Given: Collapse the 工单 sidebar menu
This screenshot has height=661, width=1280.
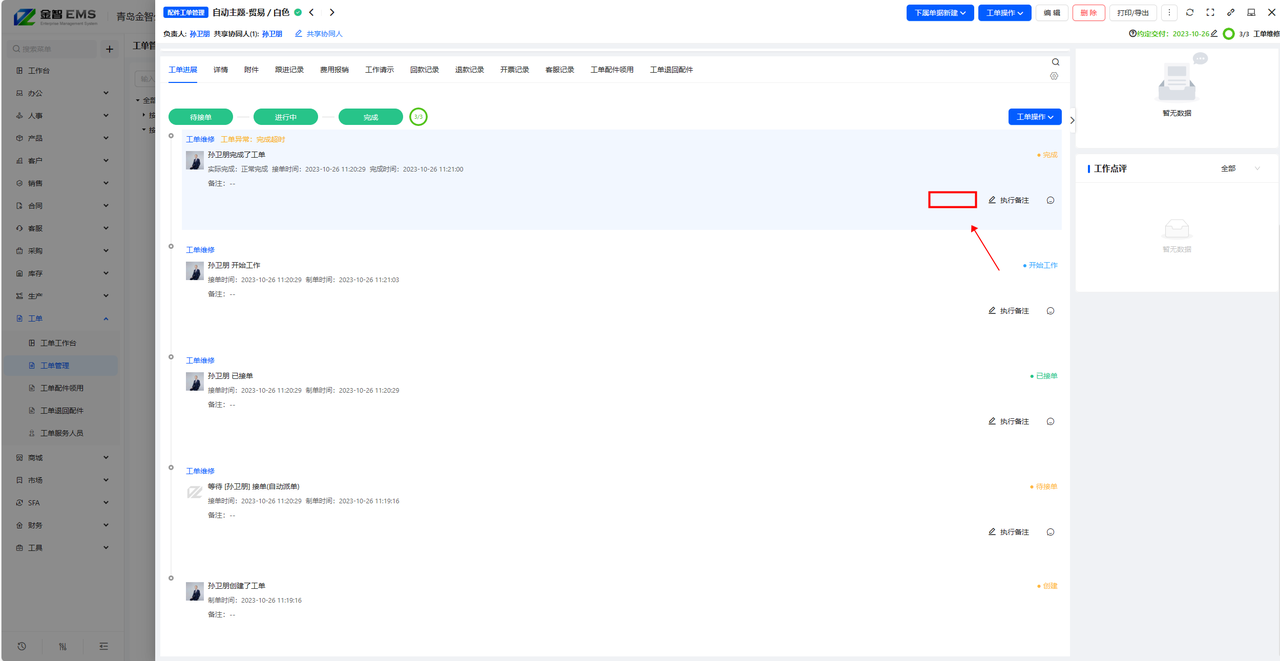Looking at the screenshot, I should click(x=60, y=319).
